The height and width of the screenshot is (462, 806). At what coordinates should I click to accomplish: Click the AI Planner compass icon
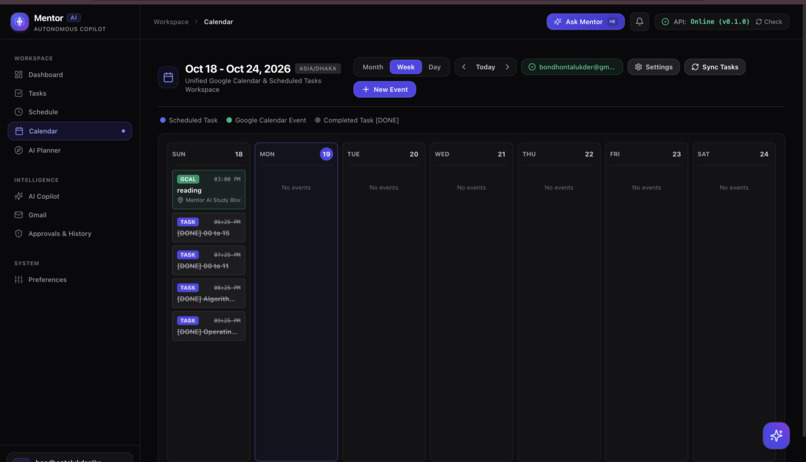coord(19,150)
